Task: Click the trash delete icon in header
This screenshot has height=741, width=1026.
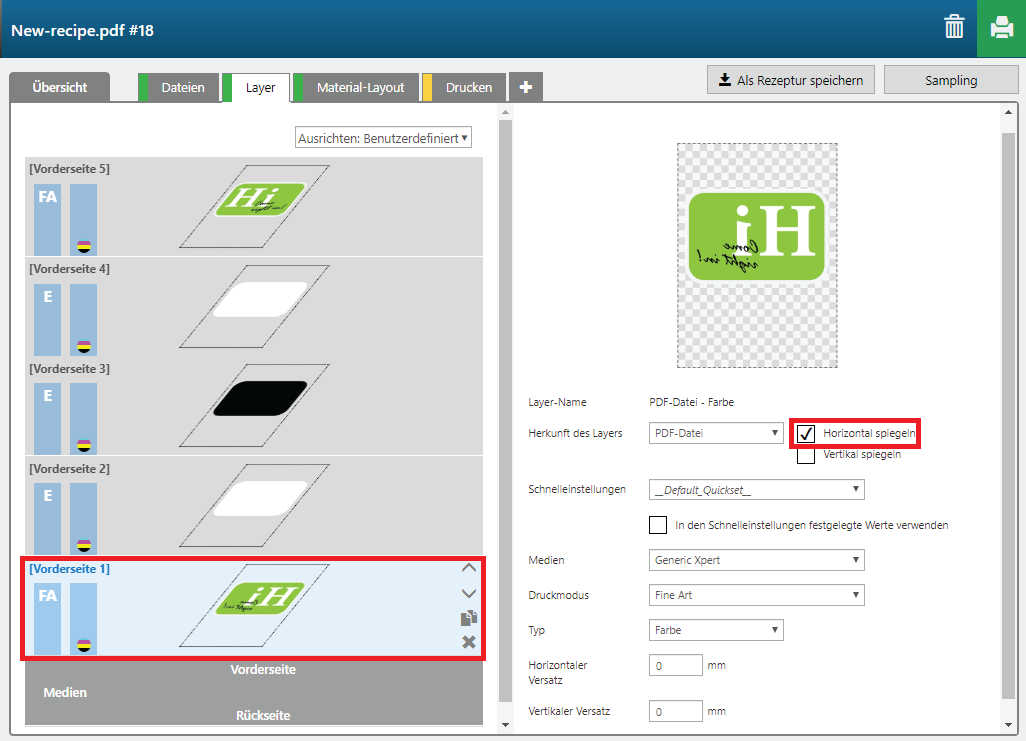Action: point(954,28)
